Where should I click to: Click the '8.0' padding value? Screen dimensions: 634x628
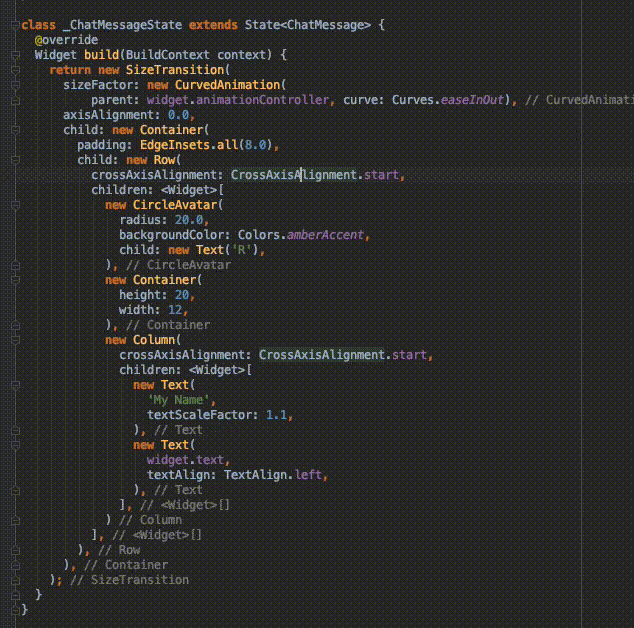(x=256, y=145)
